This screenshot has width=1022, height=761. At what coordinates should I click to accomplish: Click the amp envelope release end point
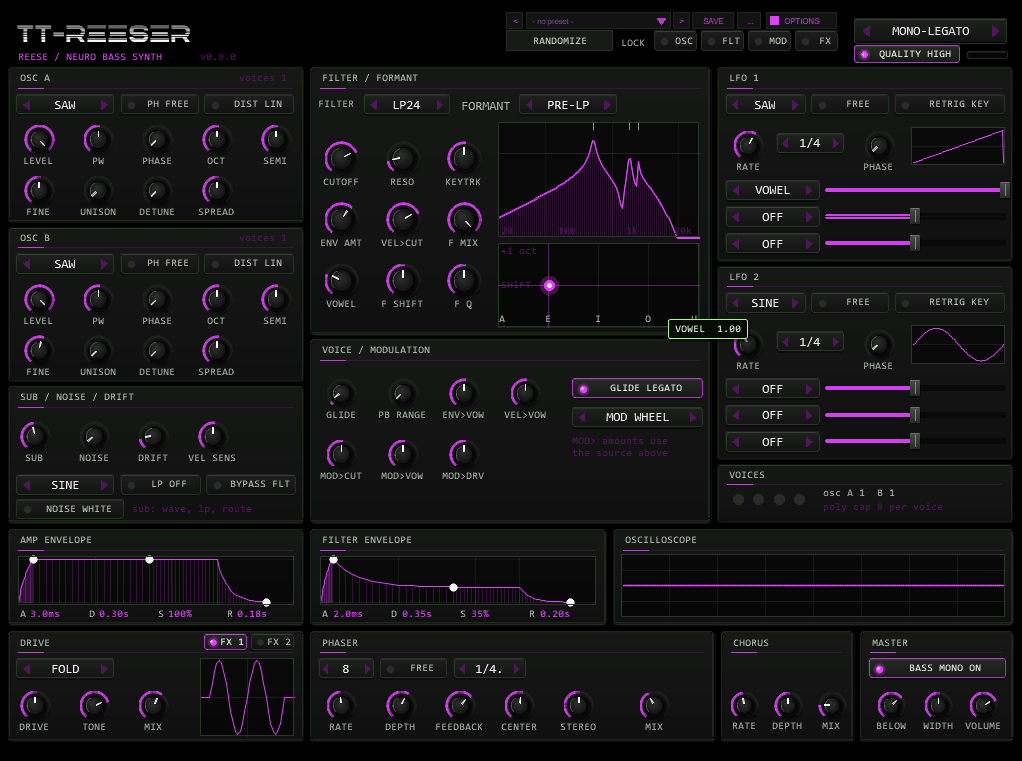(x=266, y=602)
